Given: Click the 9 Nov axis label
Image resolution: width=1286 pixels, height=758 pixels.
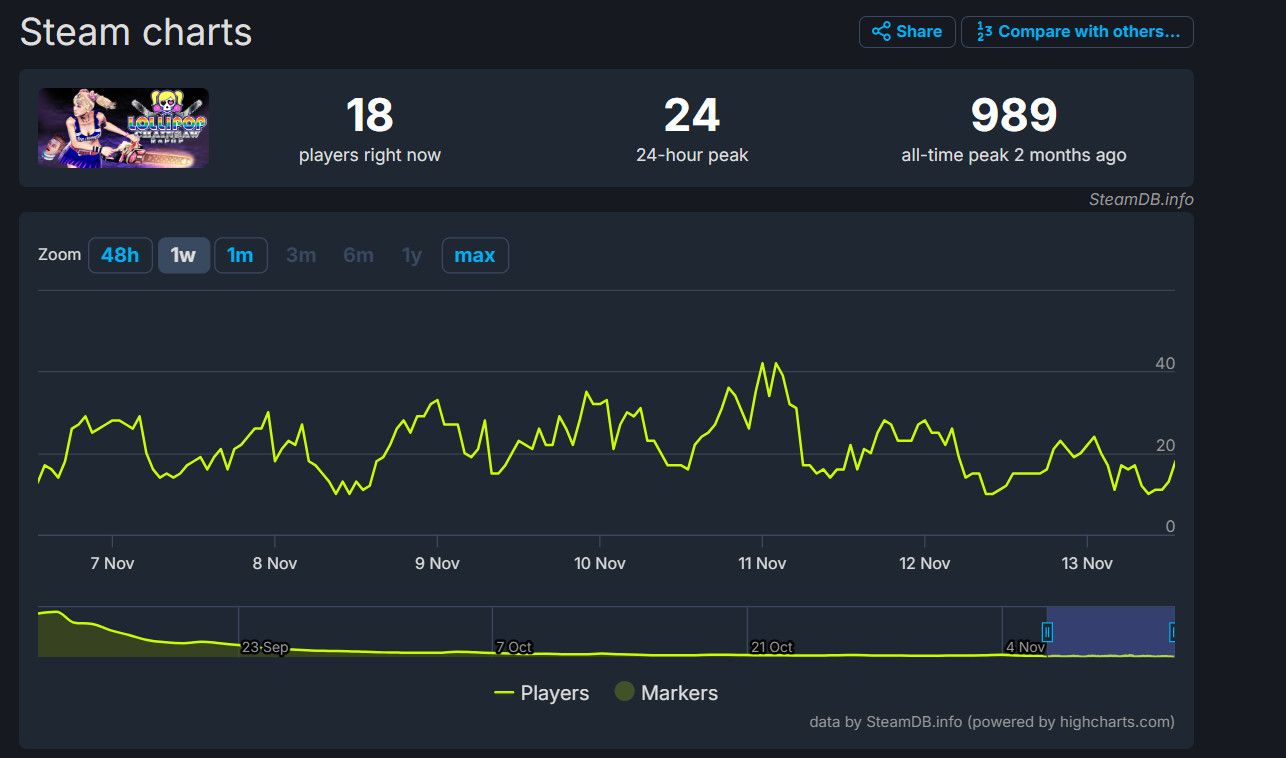Looking at the screenshot, I should (437, 563).
